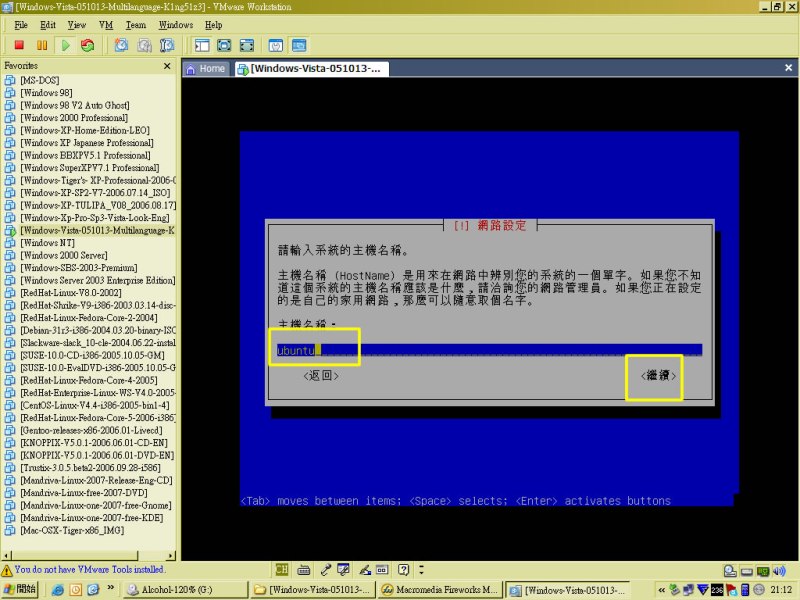This screenshot has height=600, width=800.
Task: Open the Windows menu
Action: click(x=176, y=25)
